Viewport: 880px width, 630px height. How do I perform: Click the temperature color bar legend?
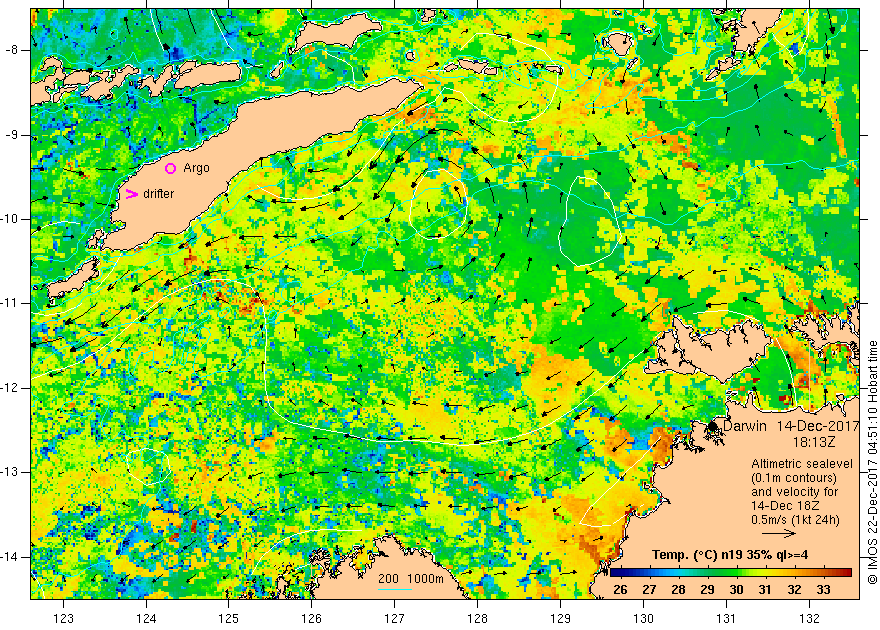[x=731, y=573]
